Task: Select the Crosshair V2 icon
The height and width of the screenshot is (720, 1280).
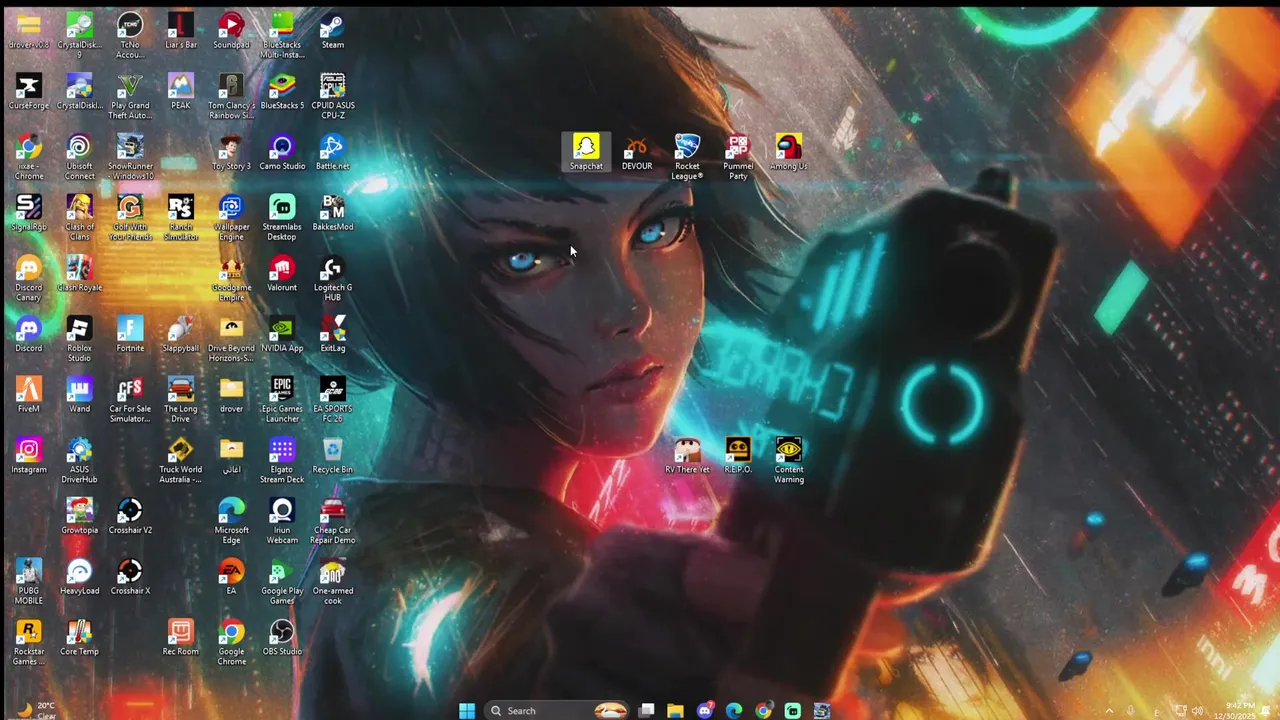Action: (130, 517)
